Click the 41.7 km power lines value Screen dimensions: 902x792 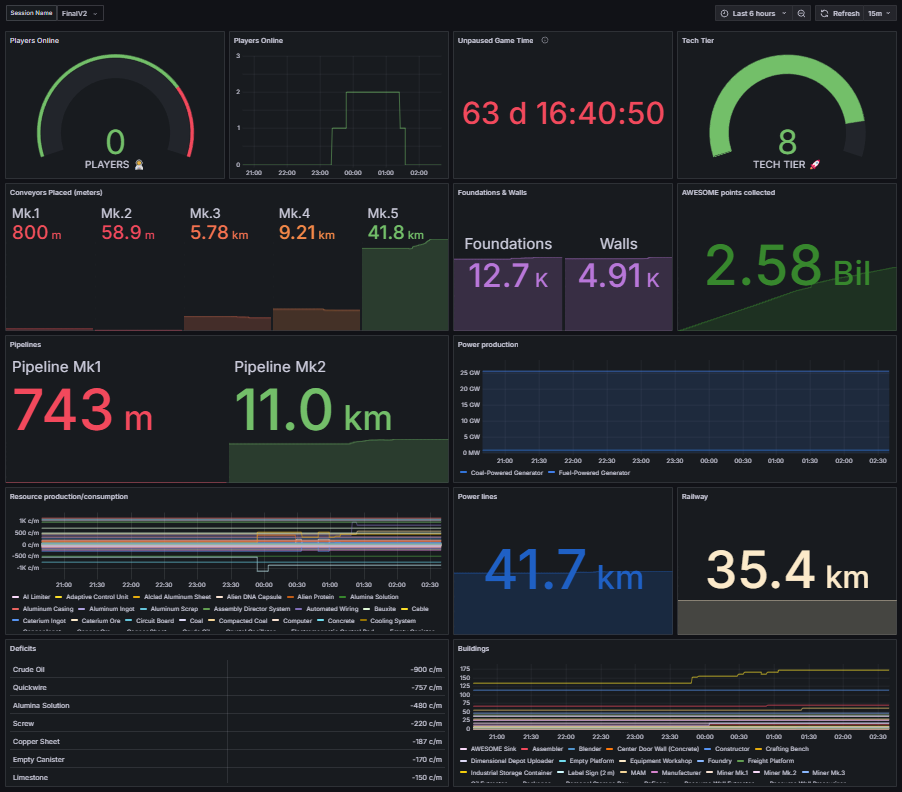click(563, 569)
